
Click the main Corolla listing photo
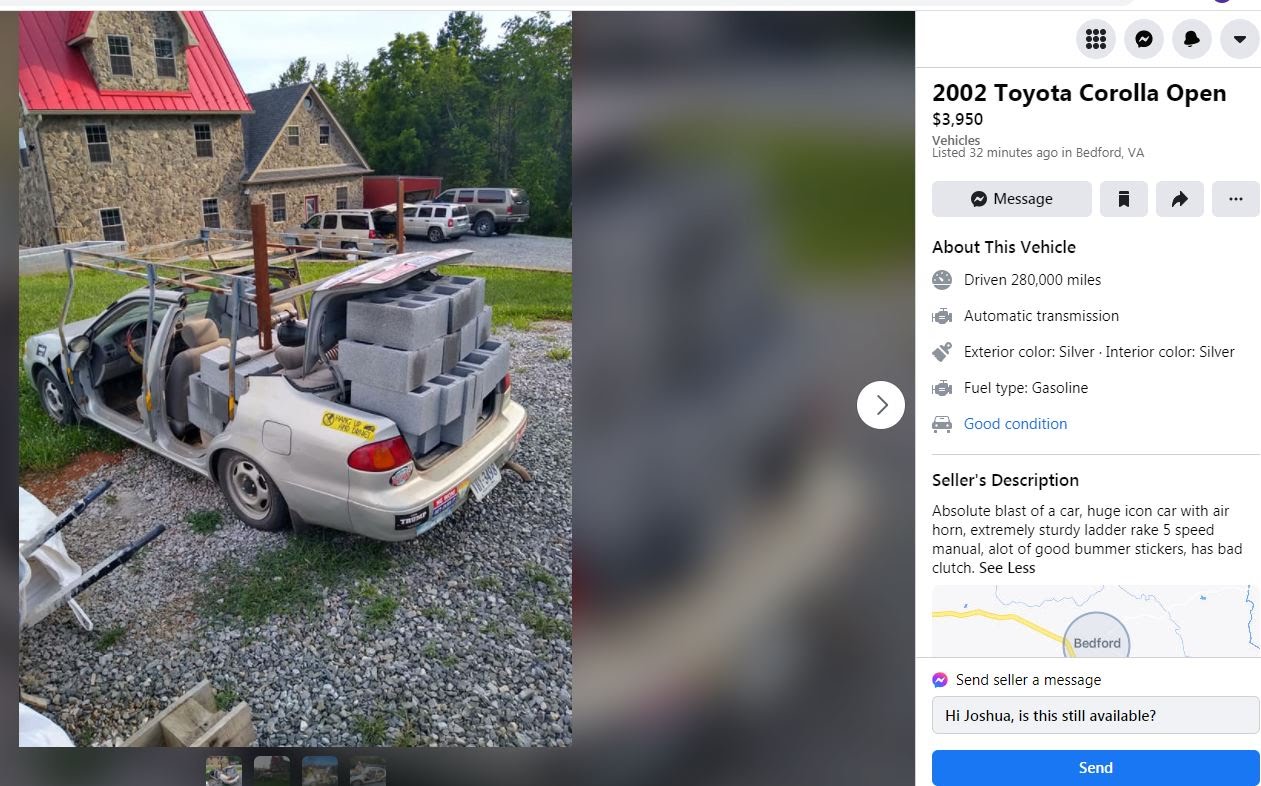(x=295, y=379)
